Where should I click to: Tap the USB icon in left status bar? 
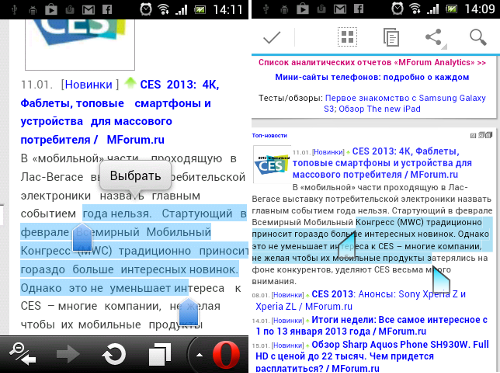click(14, 10)
